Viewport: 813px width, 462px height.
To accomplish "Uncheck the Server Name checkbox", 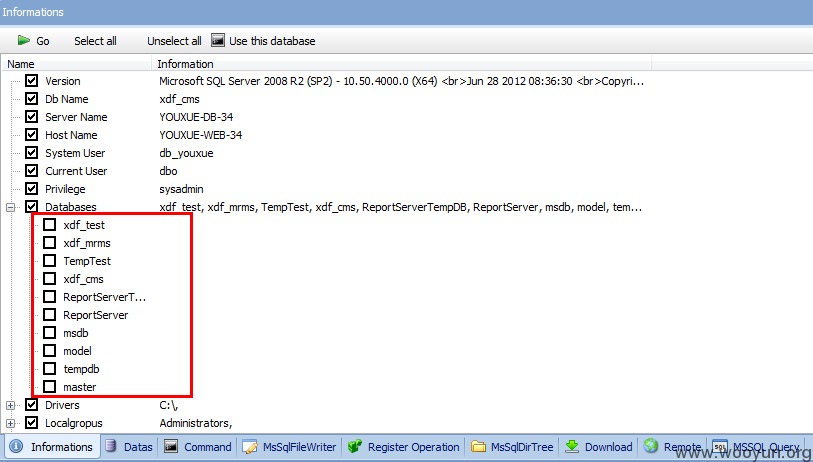I will pos(32,117).
